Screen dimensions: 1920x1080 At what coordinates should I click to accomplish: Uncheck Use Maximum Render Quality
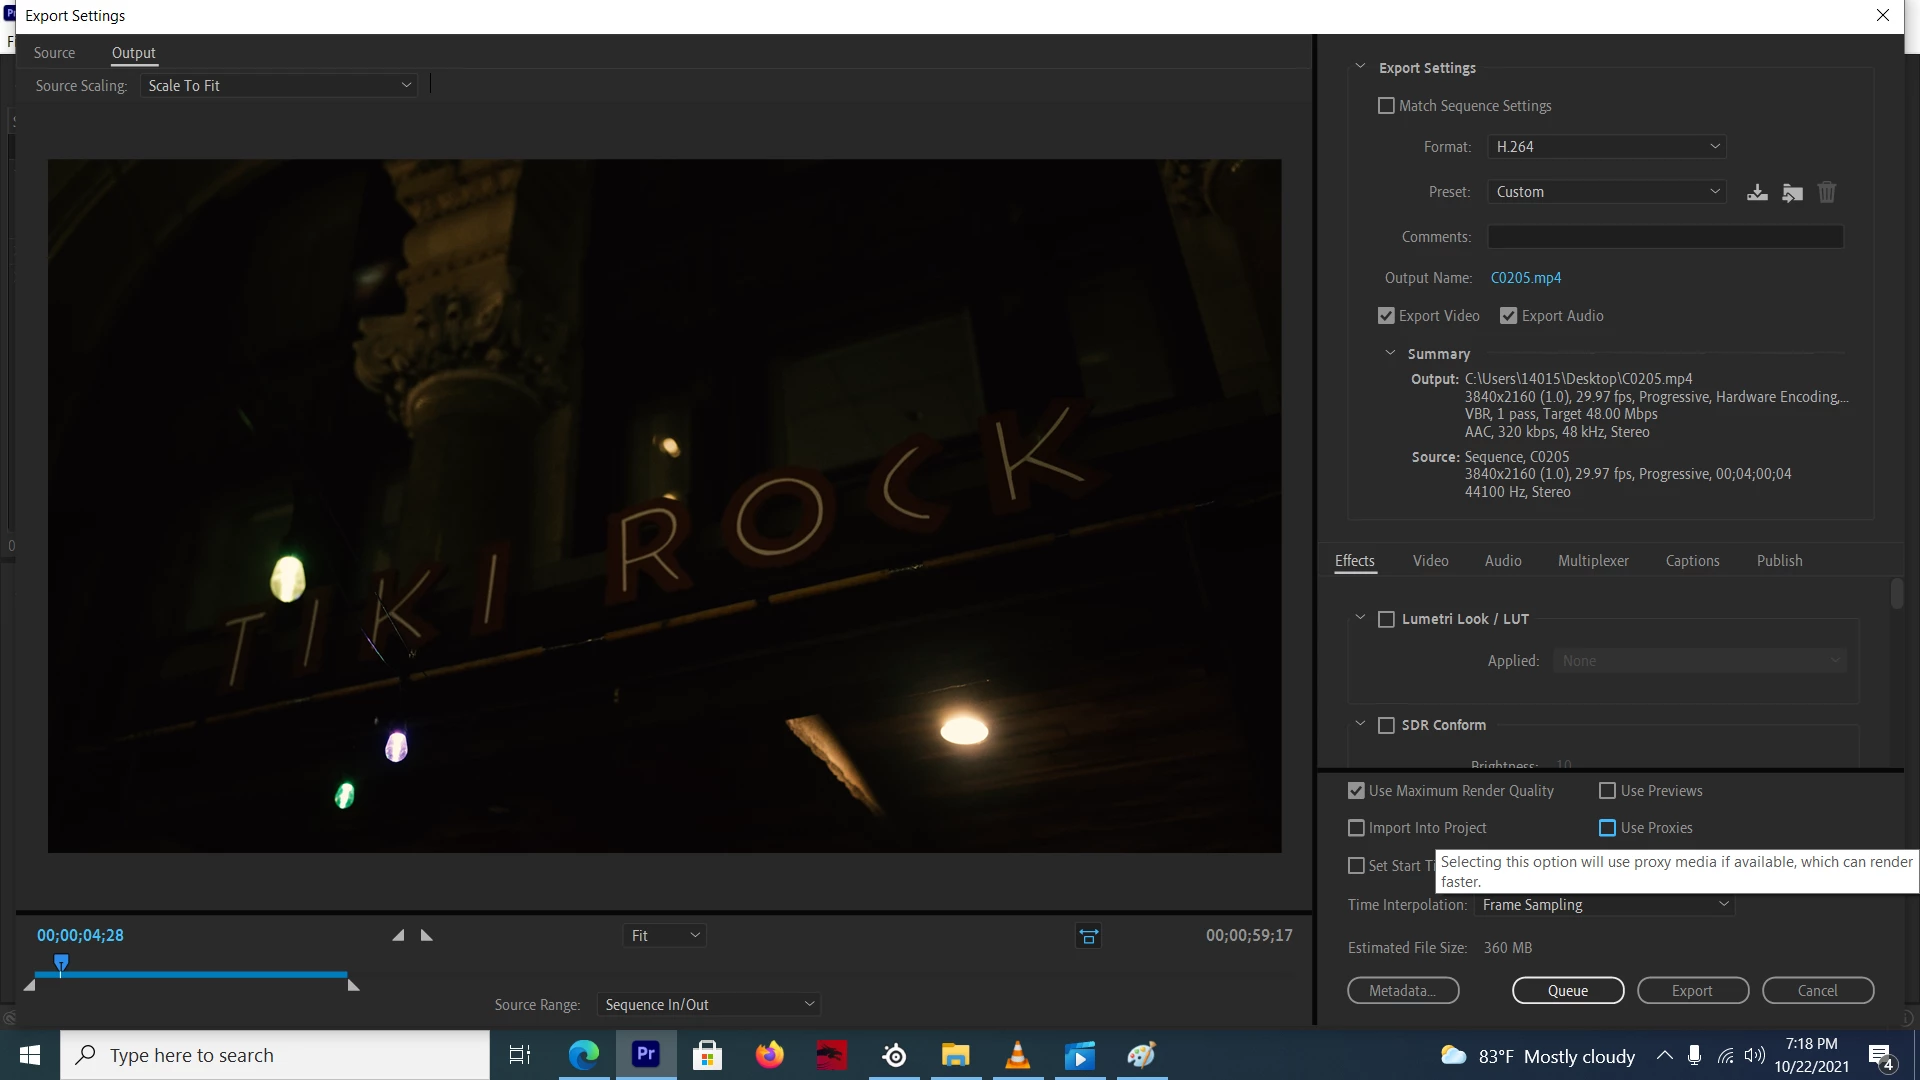click(1356, 791)
